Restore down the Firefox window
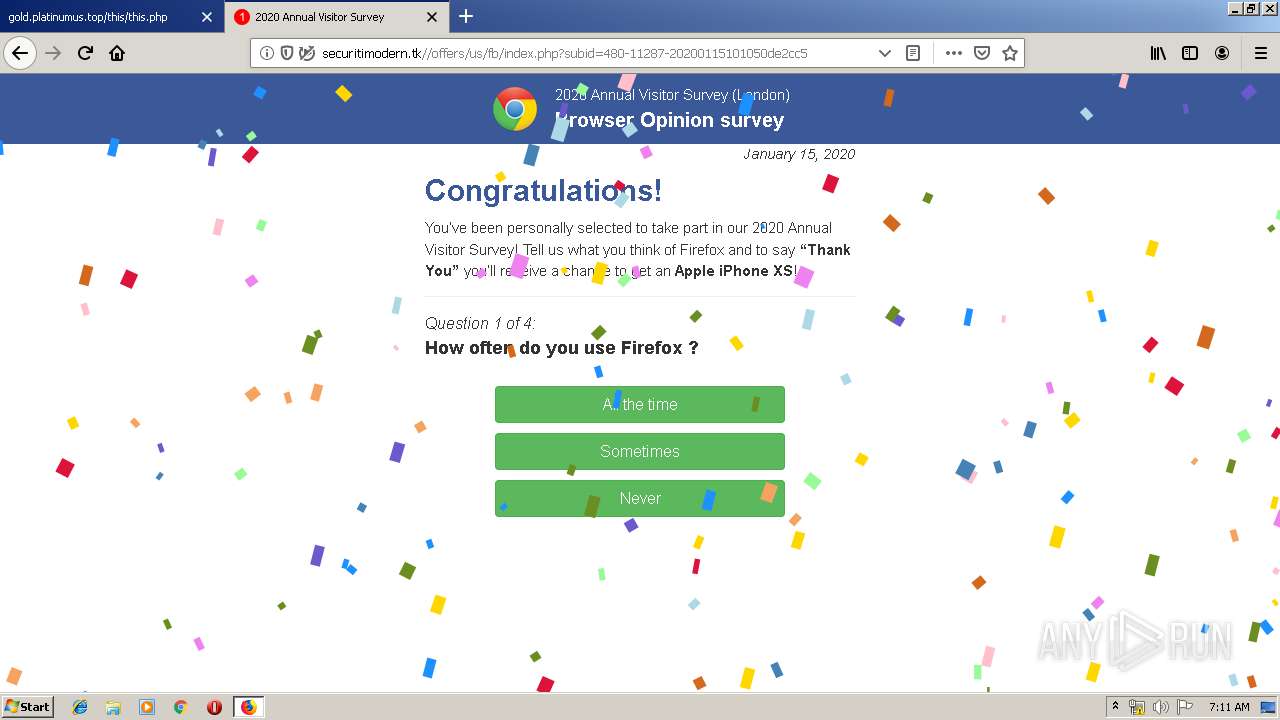 pyautogui.click(x=1252, y=8)
